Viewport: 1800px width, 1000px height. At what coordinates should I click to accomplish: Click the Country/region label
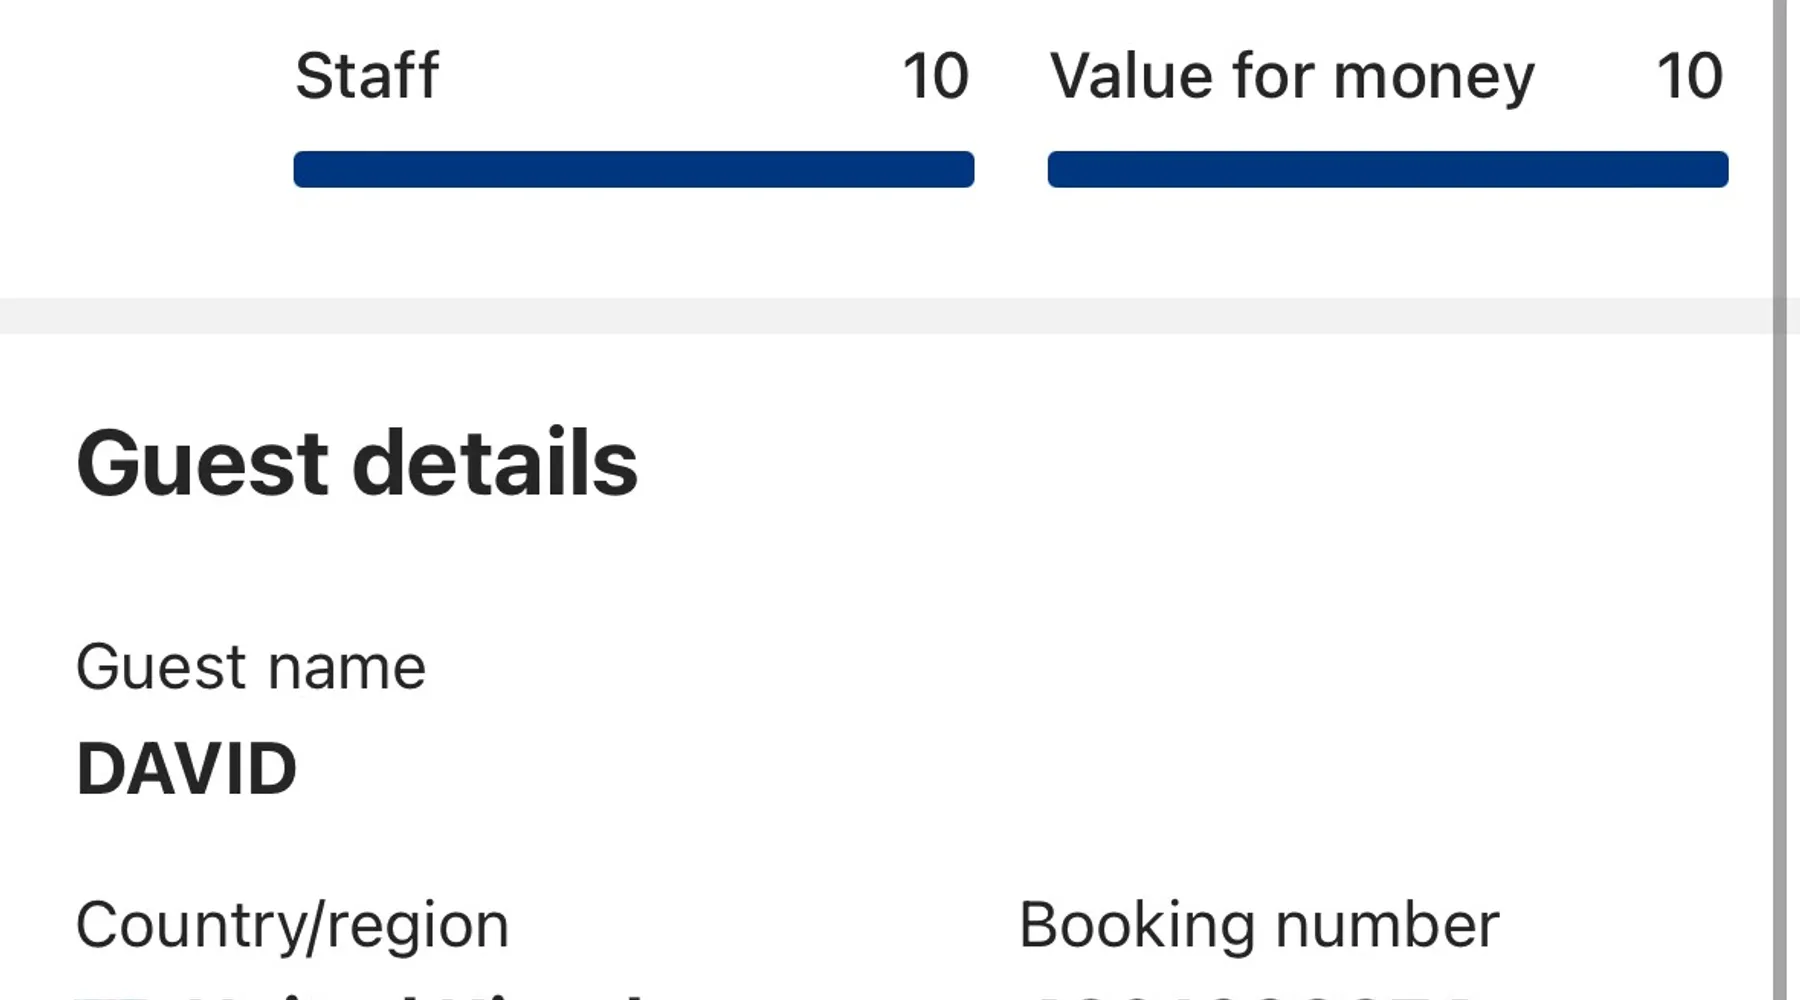[292, 925]
